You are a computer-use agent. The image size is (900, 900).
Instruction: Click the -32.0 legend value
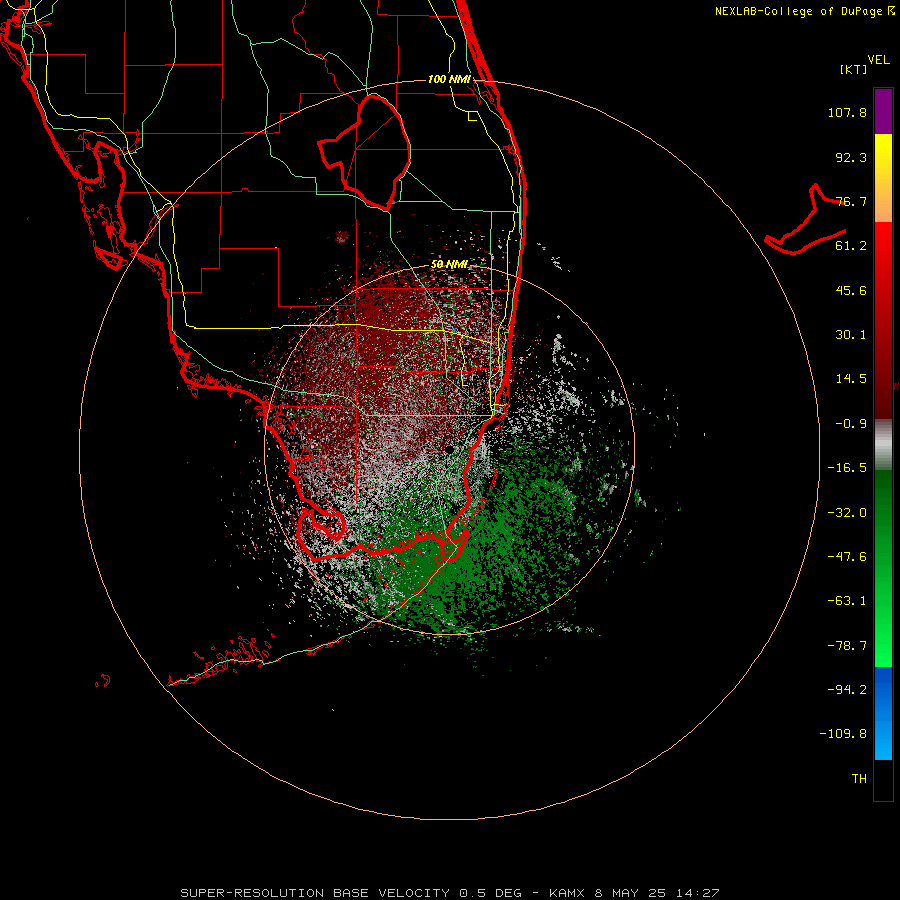point(847,513)
